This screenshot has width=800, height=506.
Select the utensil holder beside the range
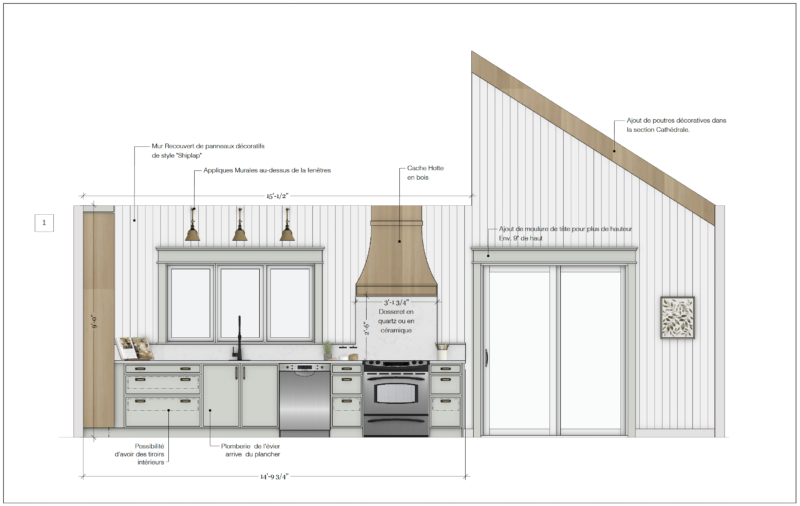click(442, 351)
